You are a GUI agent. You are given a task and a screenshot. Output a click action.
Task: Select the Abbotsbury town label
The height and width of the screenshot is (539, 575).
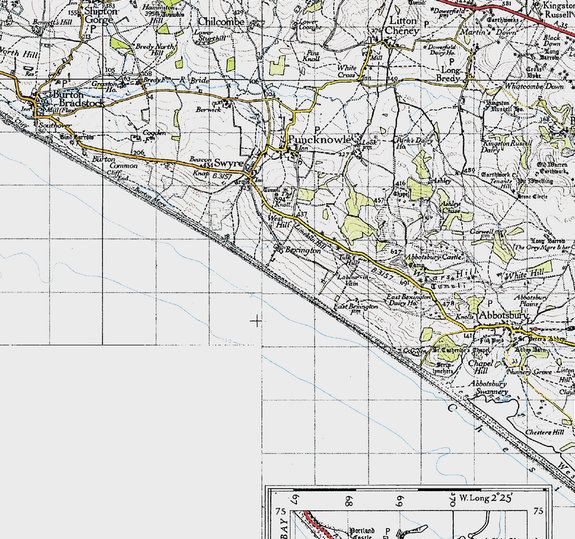[504, 315]
